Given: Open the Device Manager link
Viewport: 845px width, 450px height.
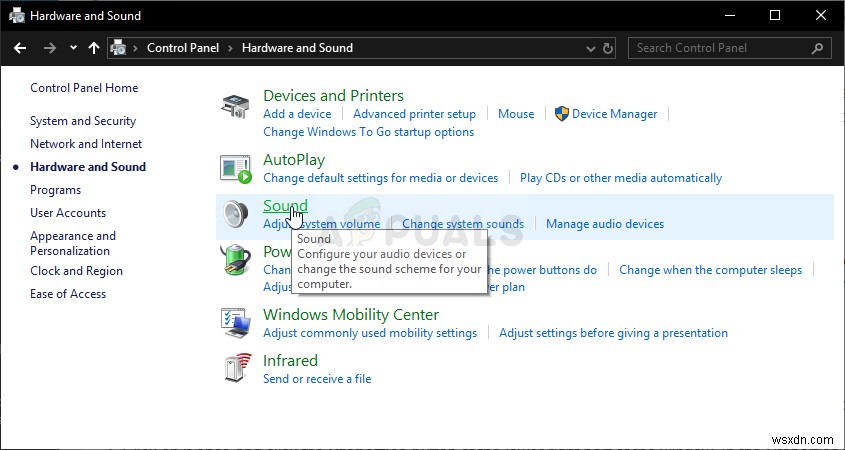Looking at the screenshot, I should [x=614, y=114].
